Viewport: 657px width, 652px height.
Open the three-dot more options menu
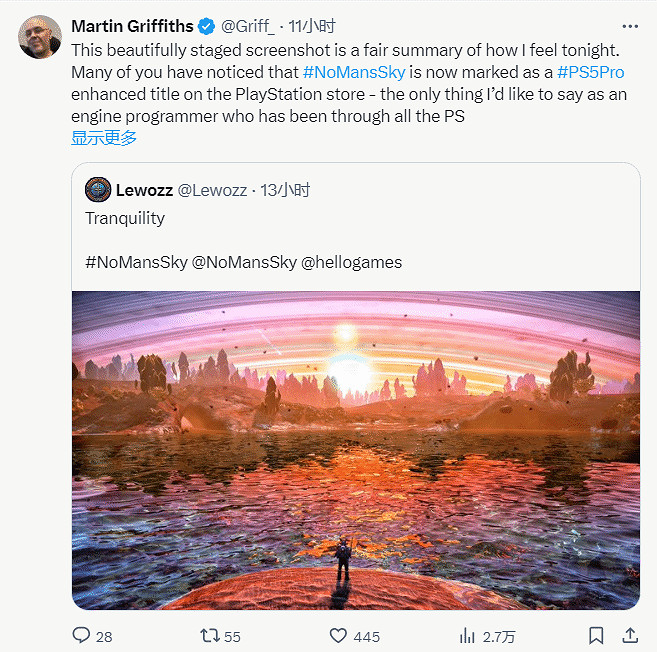[x=629, y=25]
